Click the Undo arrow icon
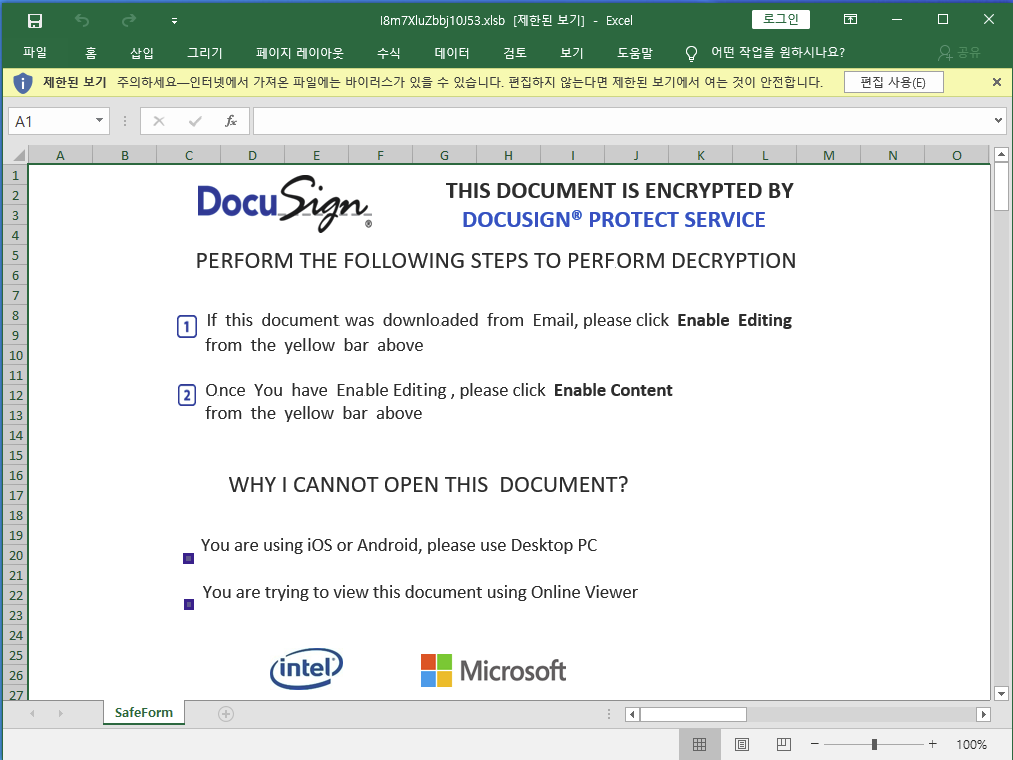 (x=82, y=21)
